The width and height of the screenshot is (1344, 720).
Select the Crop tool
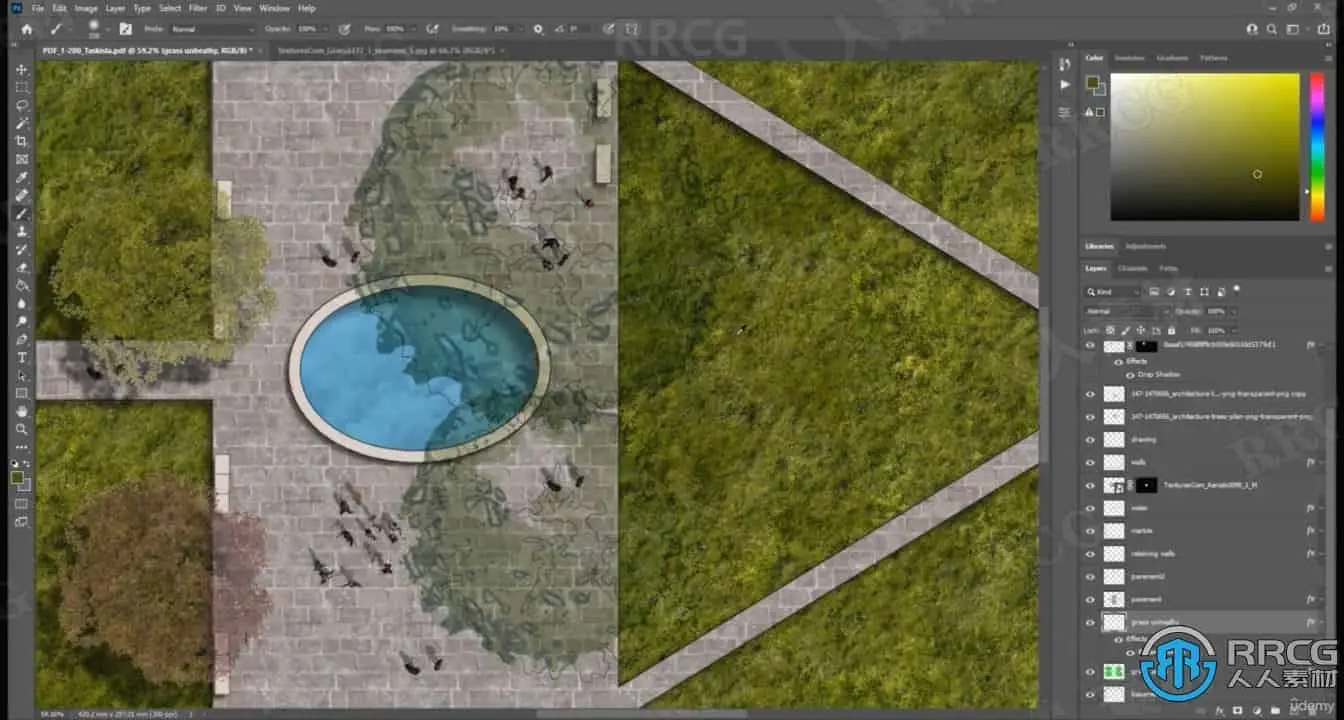[x=22, y=141]
